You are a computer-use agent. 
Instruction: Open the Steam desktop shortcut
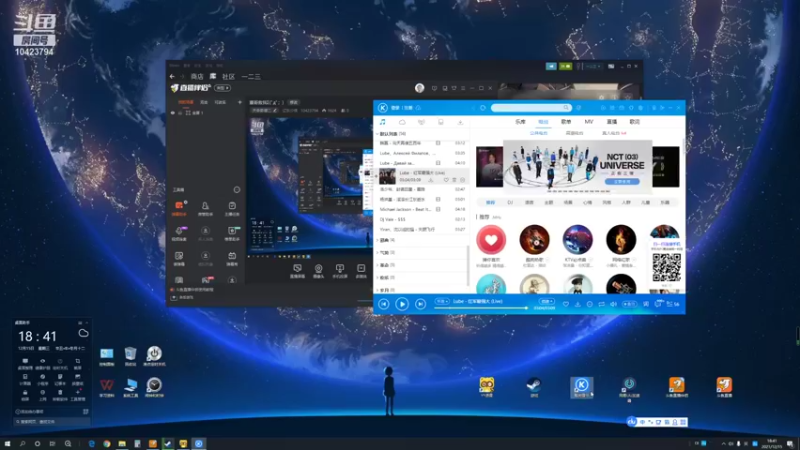[x=534, y=387]
